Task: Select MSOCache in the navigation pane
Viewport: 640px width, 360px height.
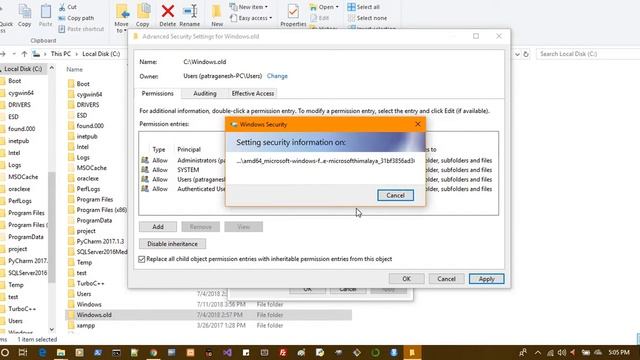Action: [23, 177]
